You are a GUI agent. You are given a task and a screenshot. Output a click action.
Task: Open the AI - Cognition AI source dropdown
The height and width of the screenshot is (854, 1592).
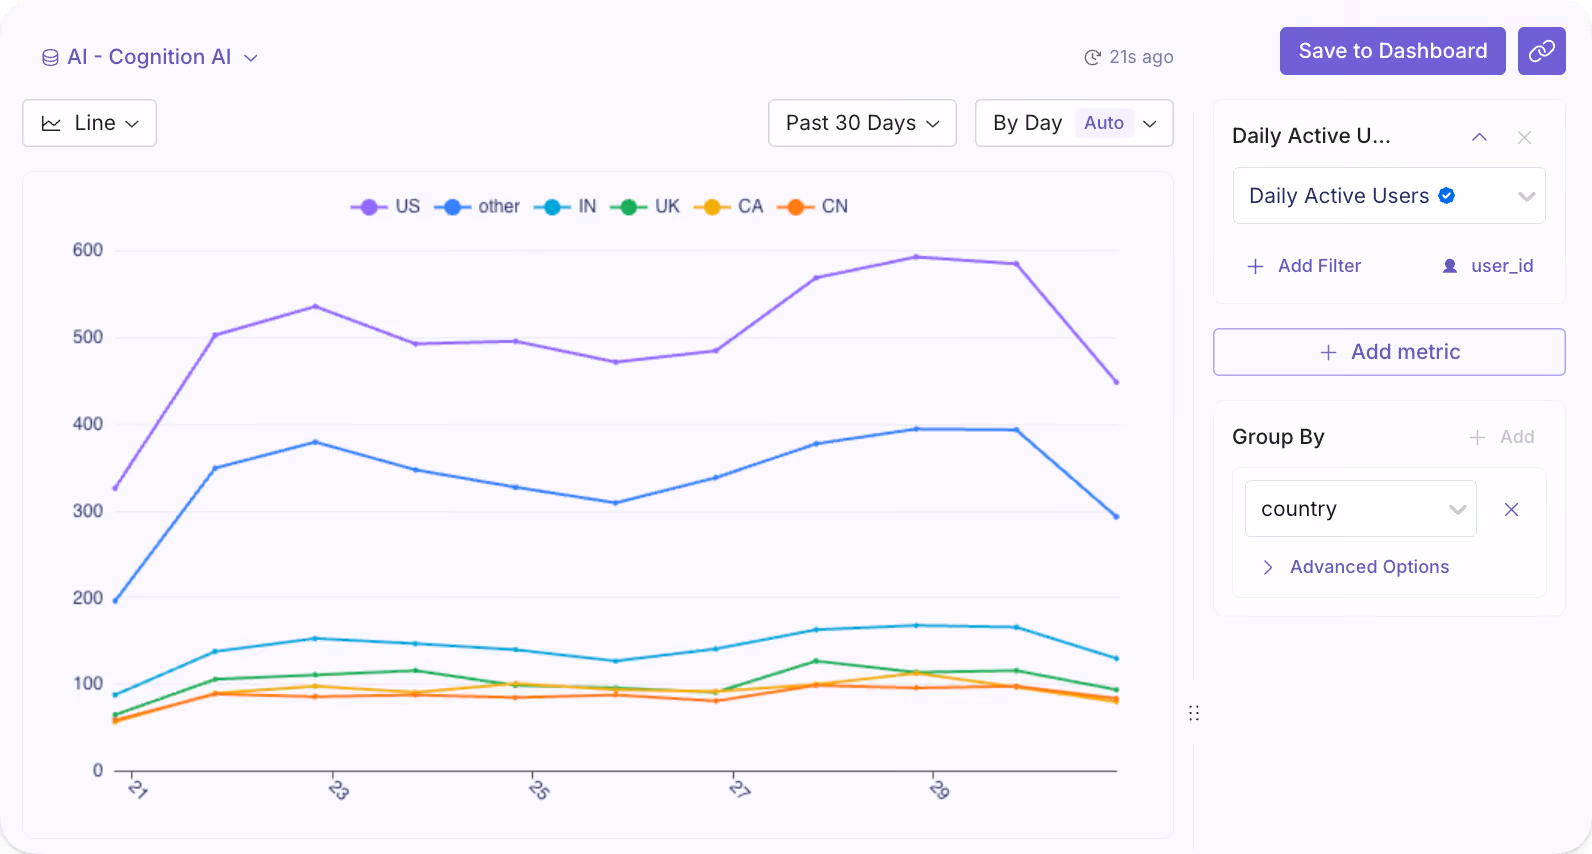[x=150, y=57]
